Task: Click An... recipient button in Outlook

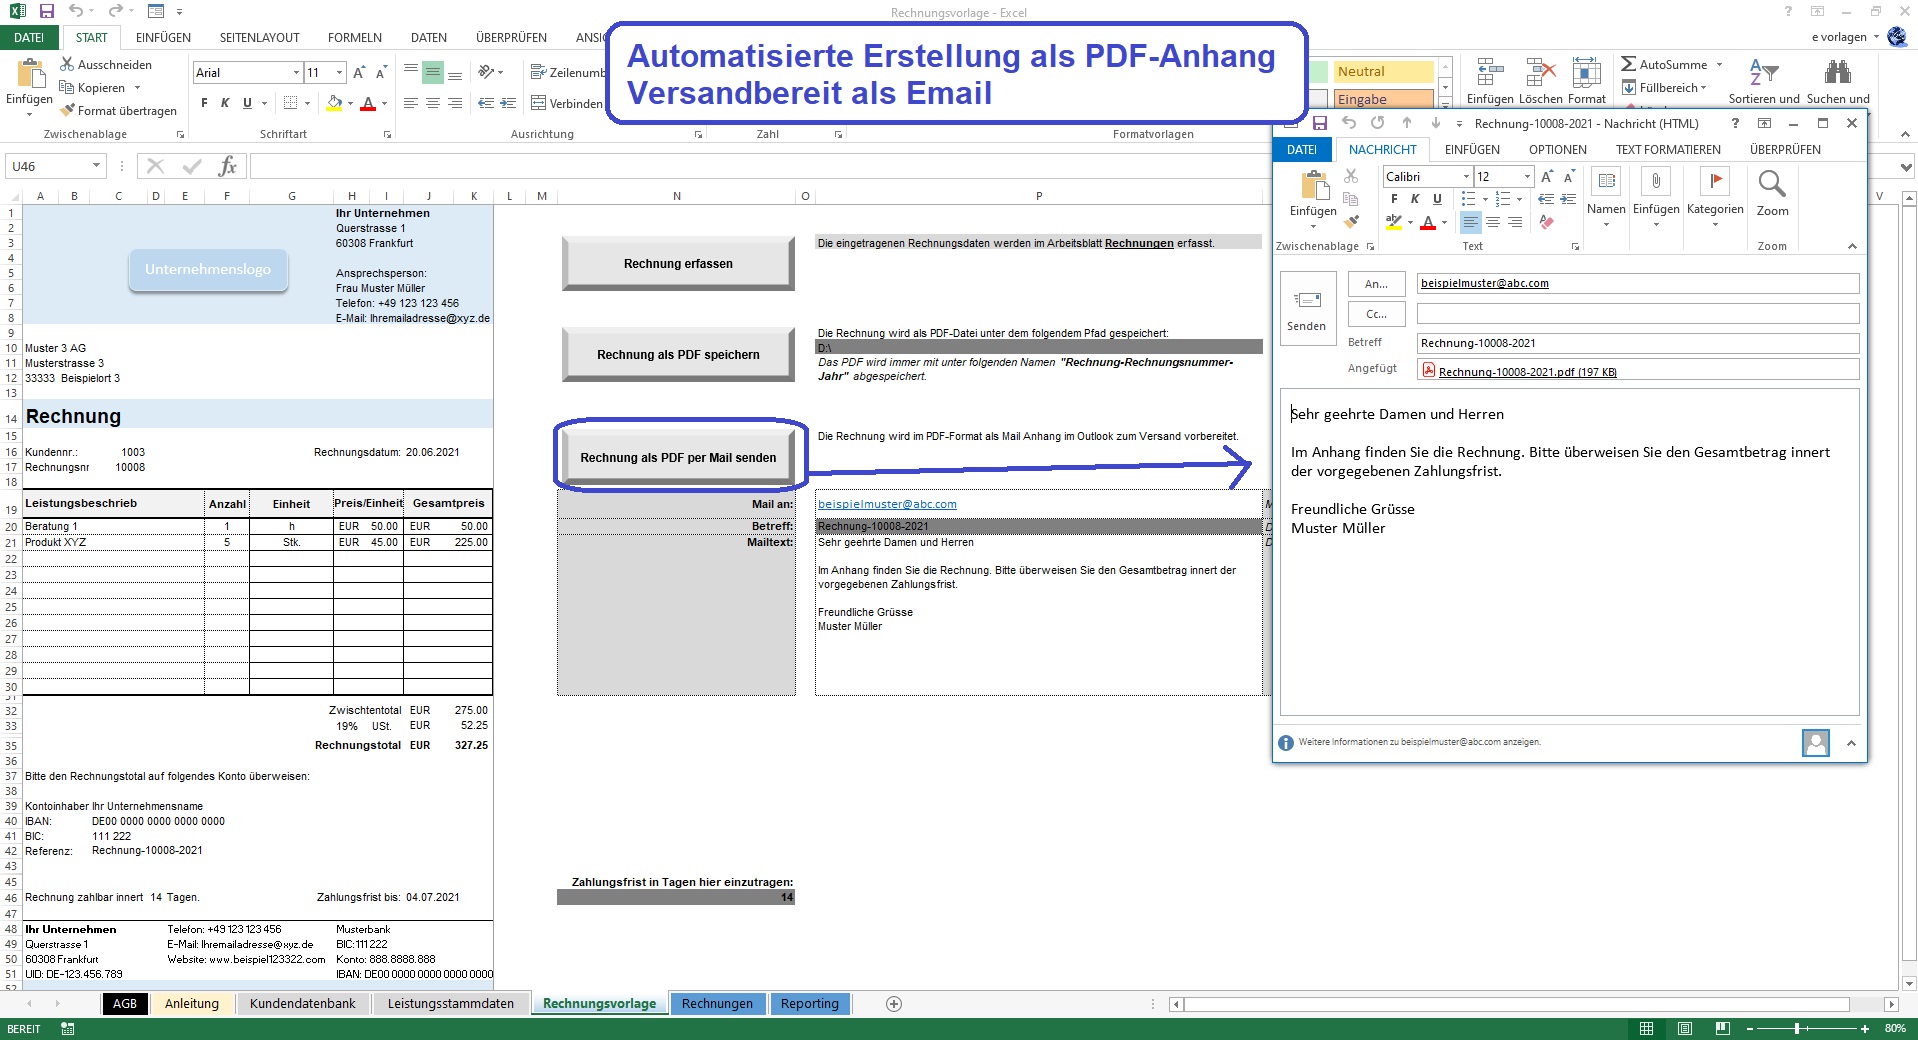Action: click(1376, 284)
